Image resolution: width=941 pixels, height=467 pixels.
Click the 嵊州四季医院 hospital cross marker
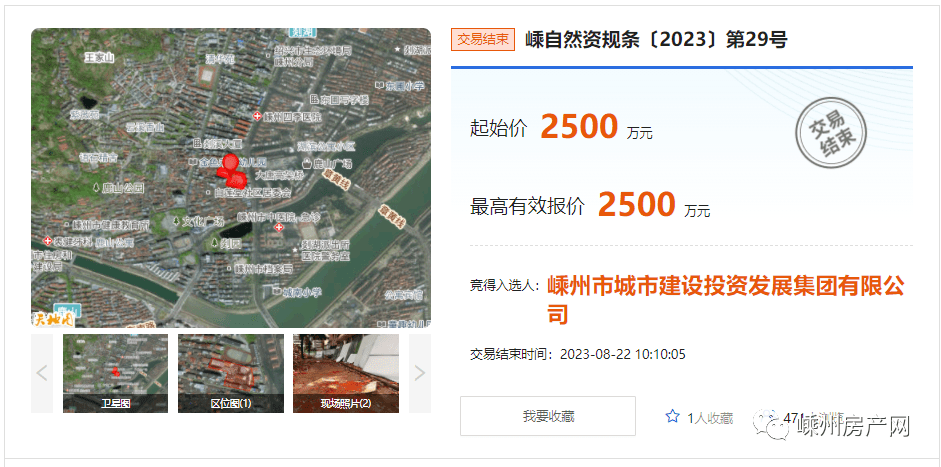[x=257, y=116]
